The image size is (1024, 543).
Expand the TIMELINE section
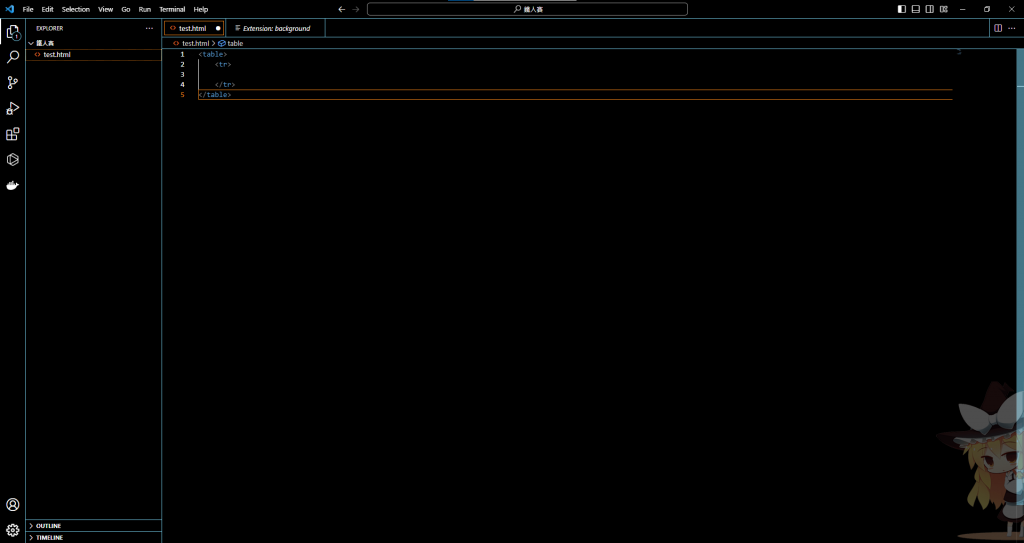pos(93,537)
